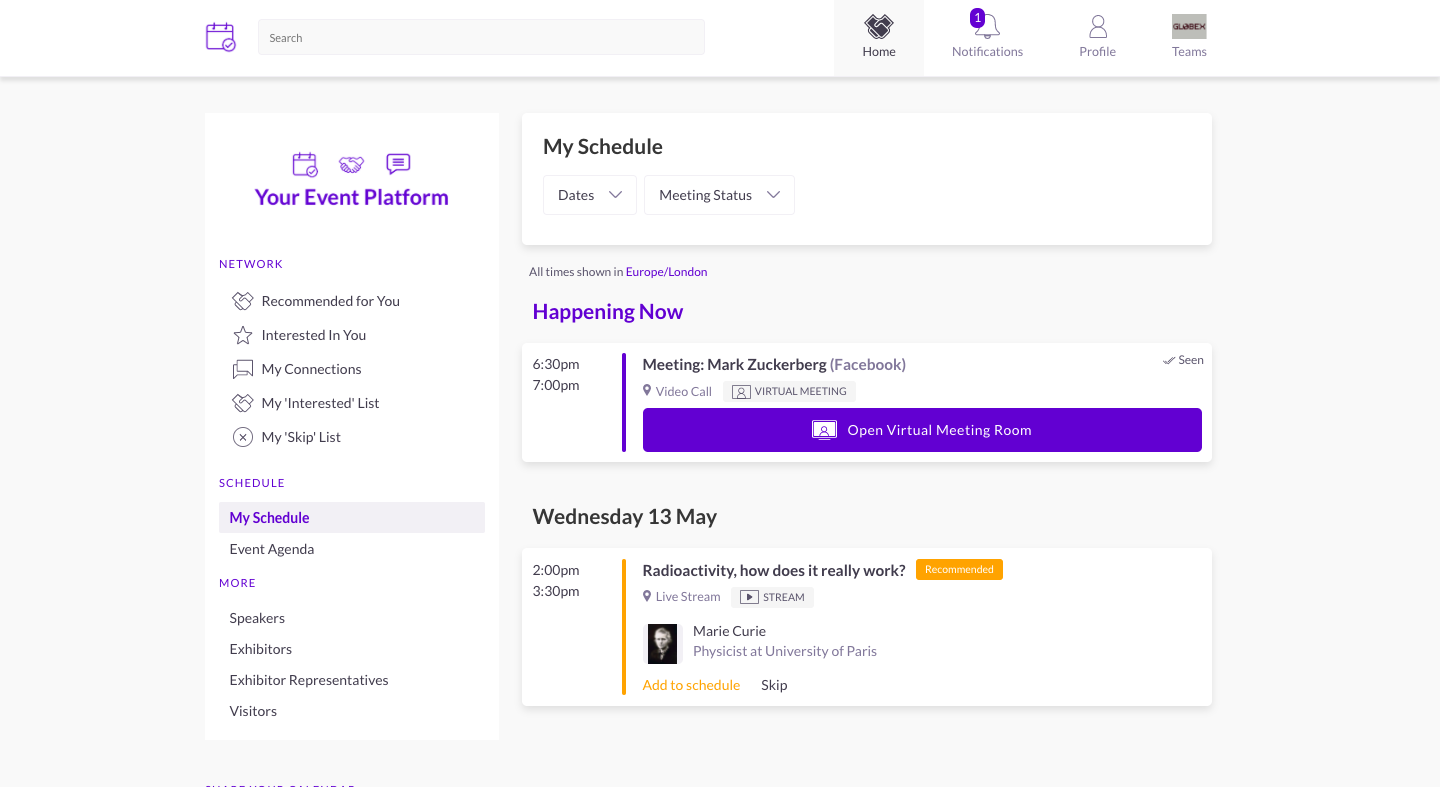Click the chat icon beside My Connections
Image resolution: width=1440 pixels, height=787 pixels.
tap(242, 369)
